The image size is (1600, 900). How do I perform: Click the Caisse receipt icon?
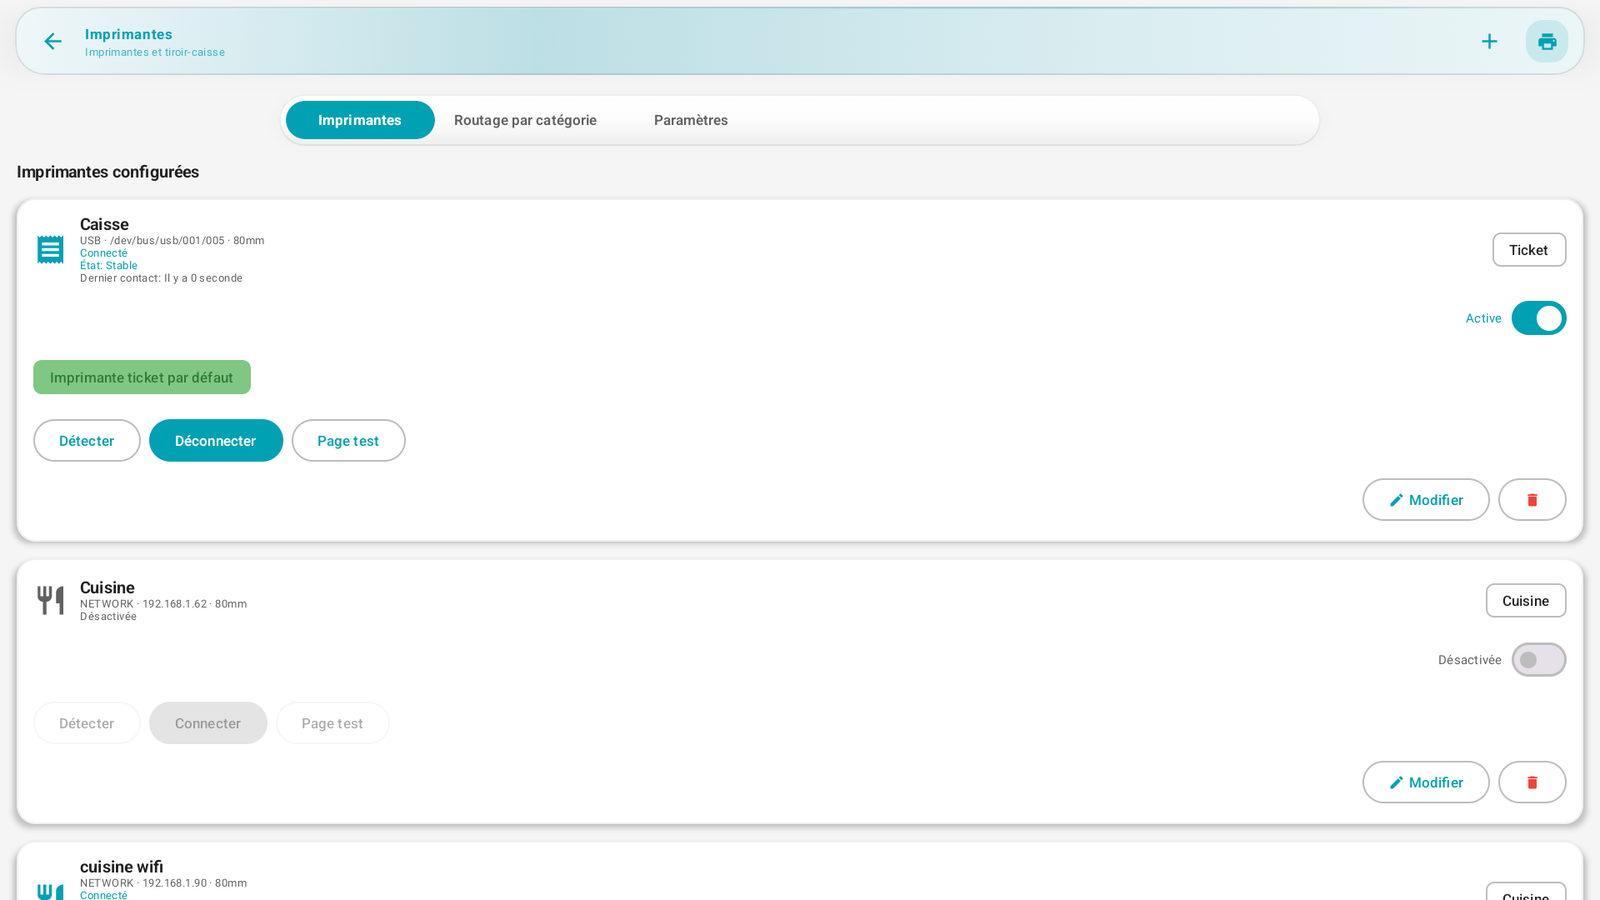tap(50, 250)
